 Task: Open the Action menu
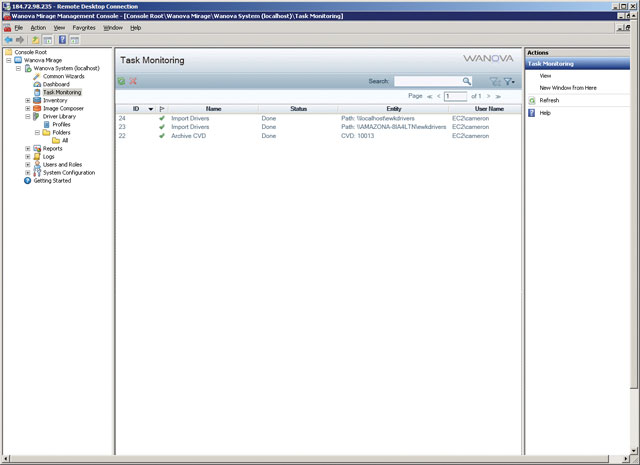coord(38,28)
